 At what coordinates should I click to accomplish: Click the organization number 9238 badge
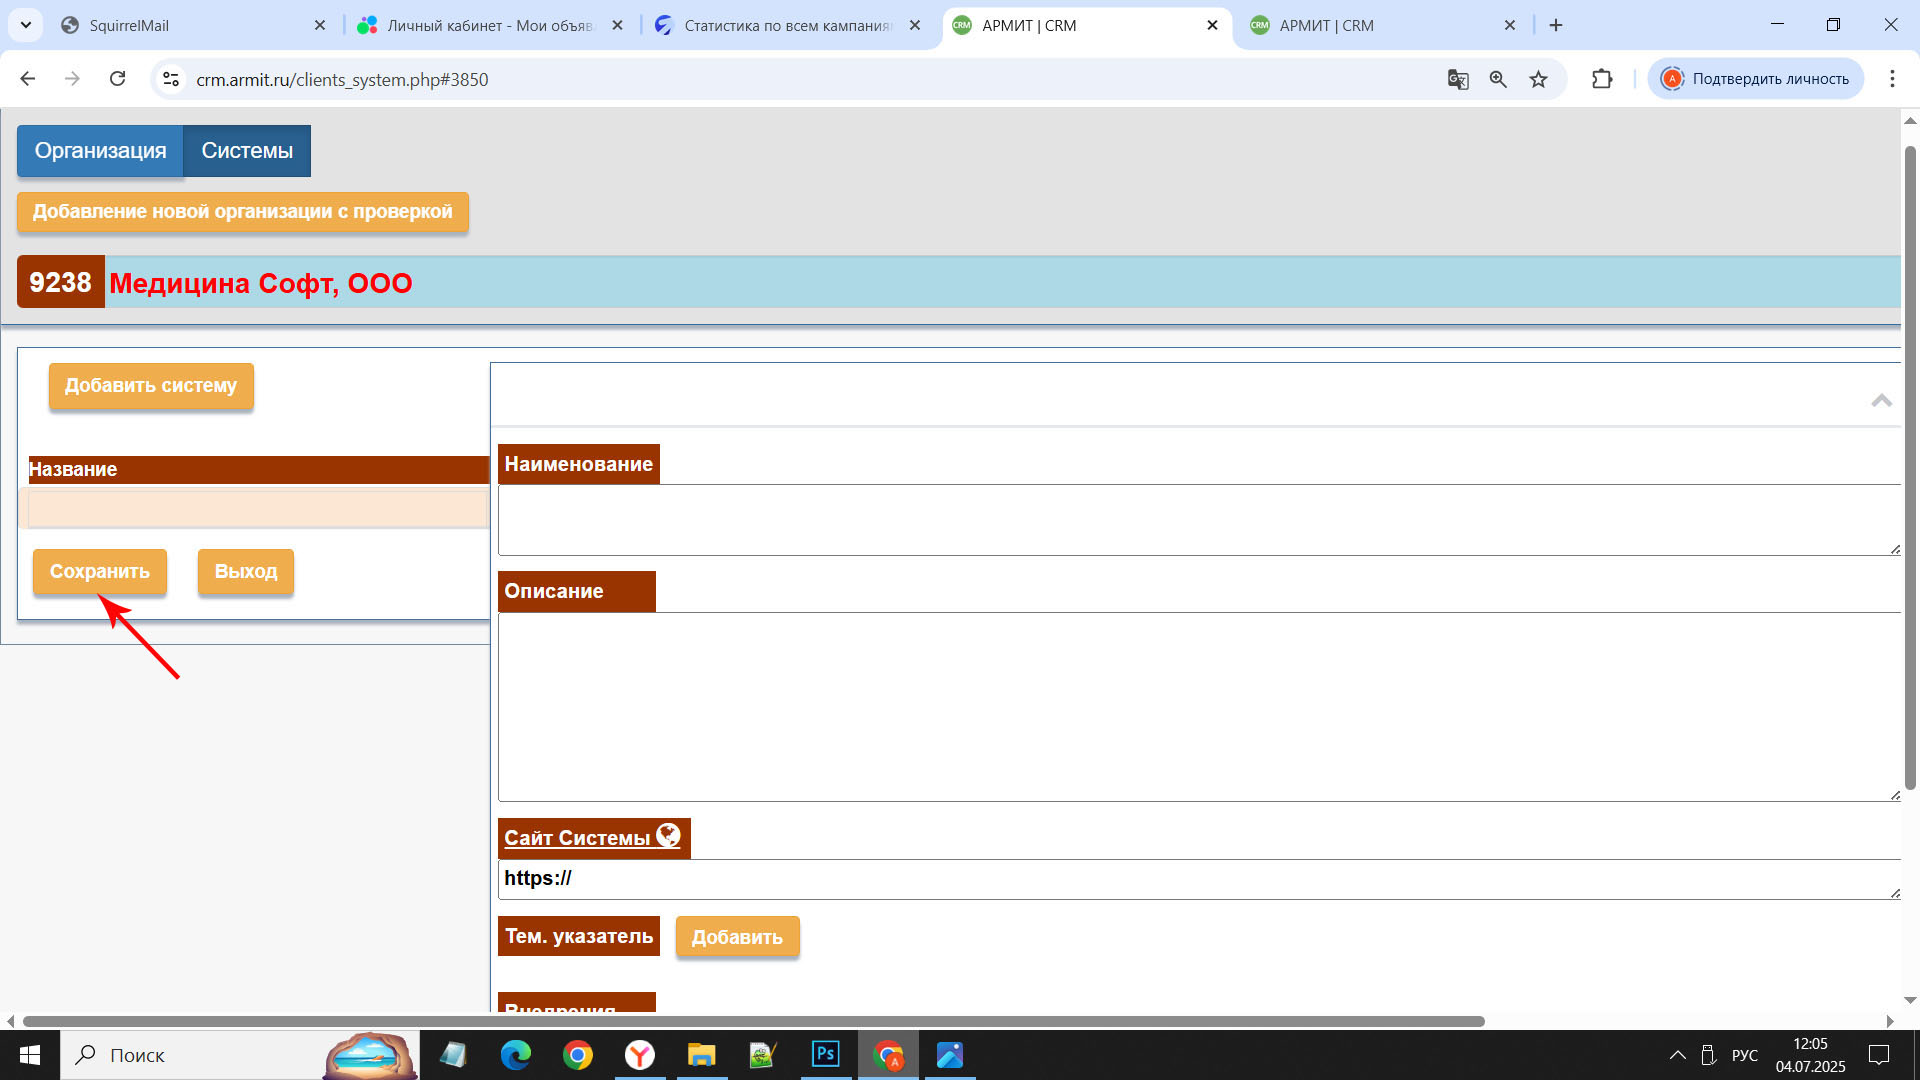60,283
